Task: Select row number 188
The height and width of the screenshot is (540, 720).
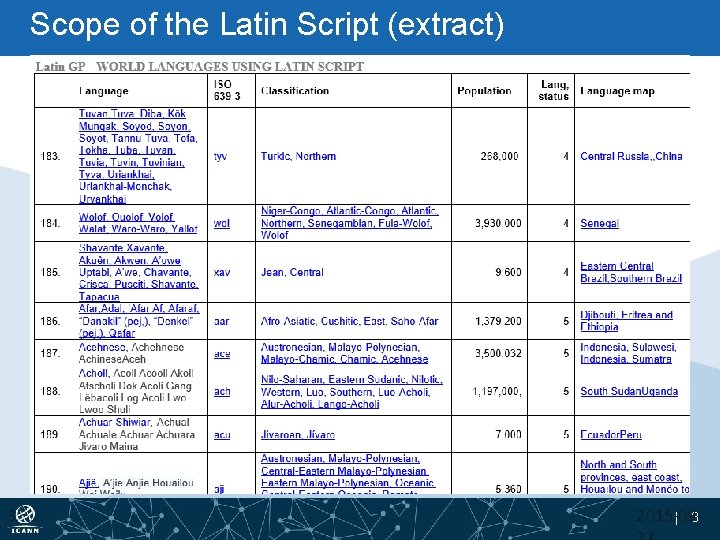Action: 51,391
